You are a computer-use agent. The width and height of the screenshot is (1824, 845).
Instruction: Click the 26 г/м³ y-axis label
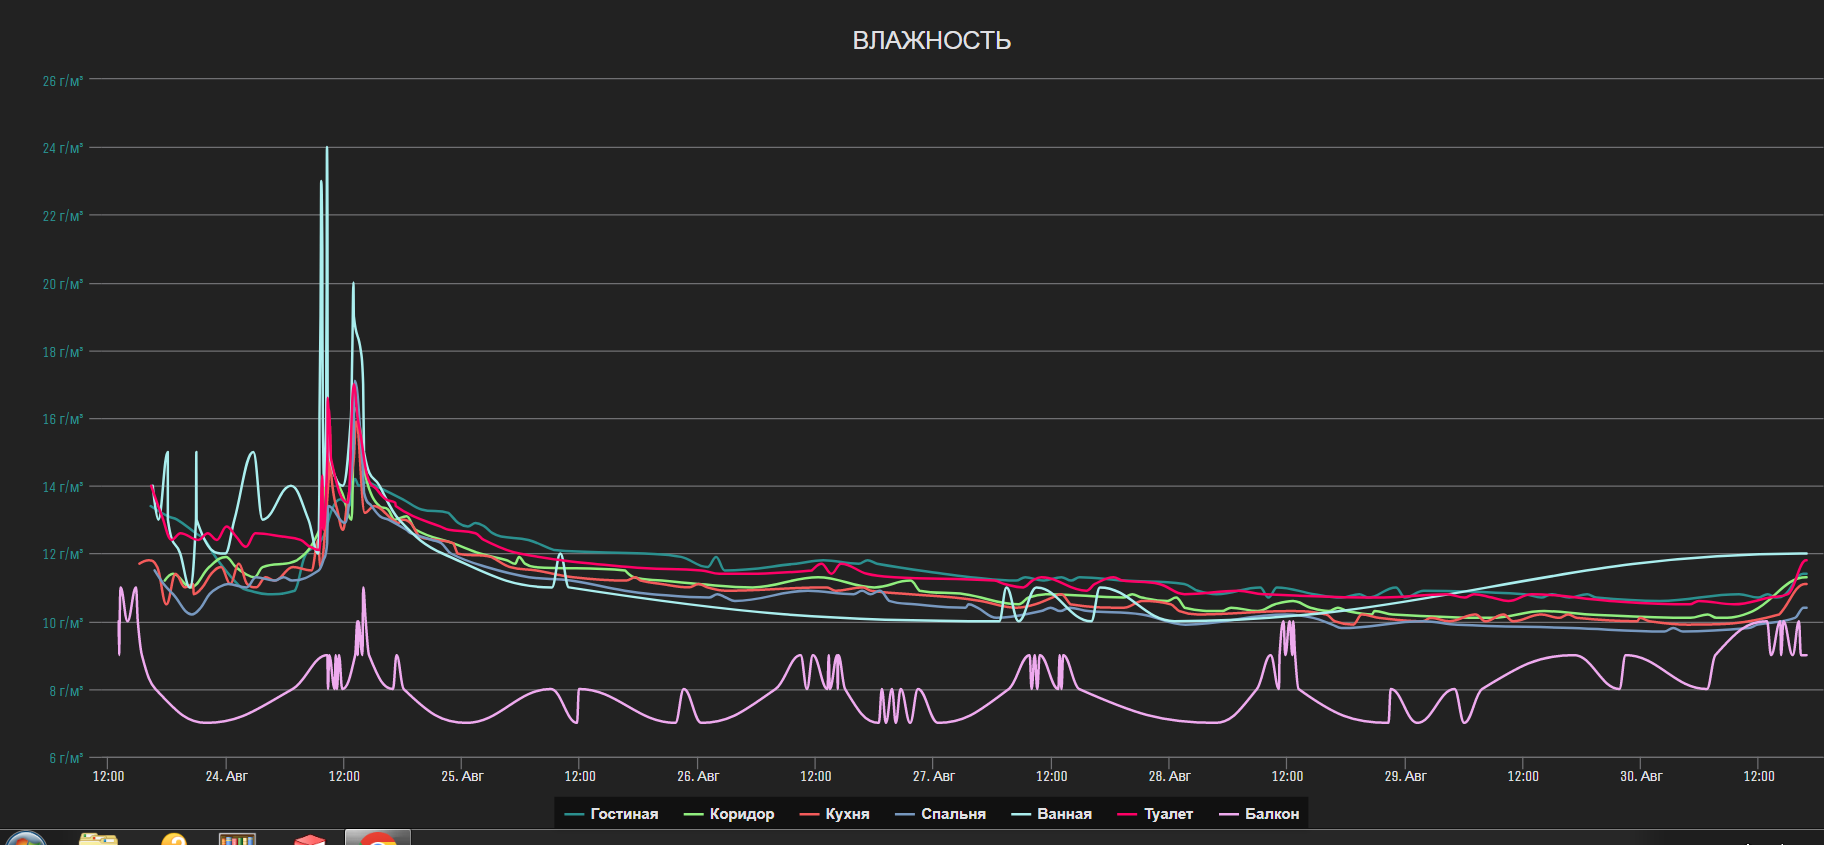(63, 81)
